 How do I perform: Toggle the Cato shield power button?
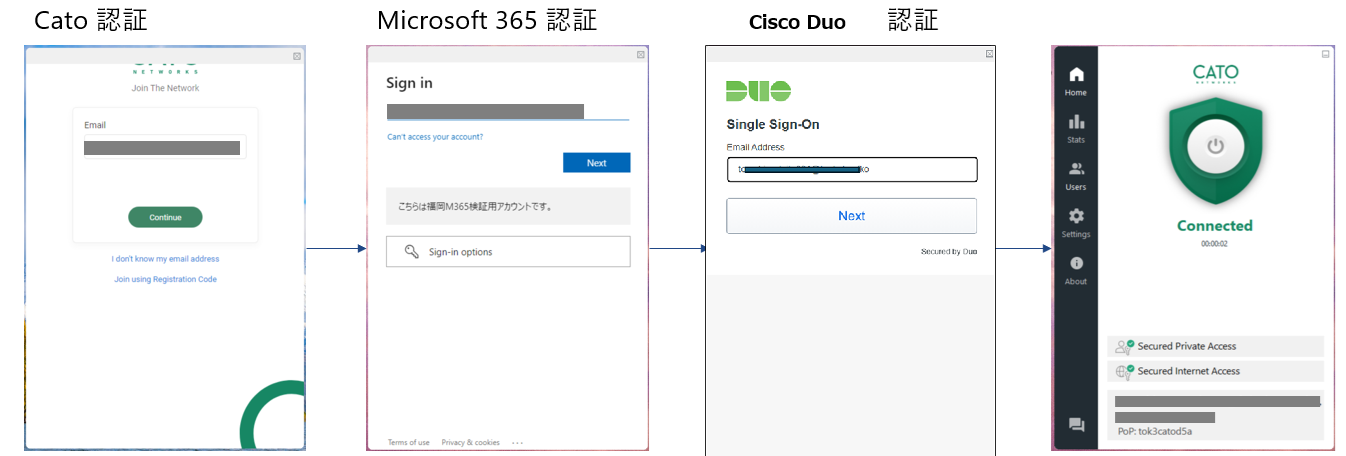tap(1215, 146)
